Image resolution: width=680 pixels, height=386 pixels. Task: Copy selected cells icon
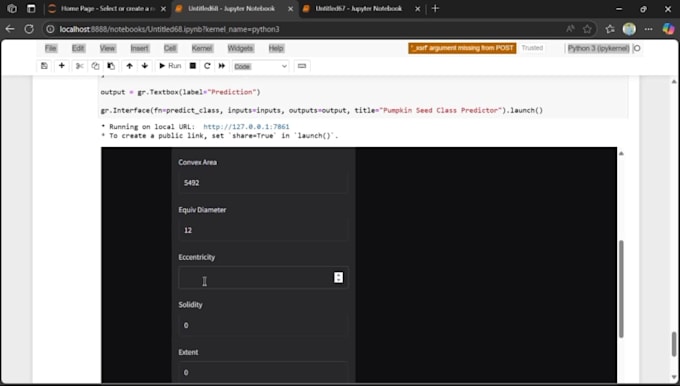click(95, 66)
